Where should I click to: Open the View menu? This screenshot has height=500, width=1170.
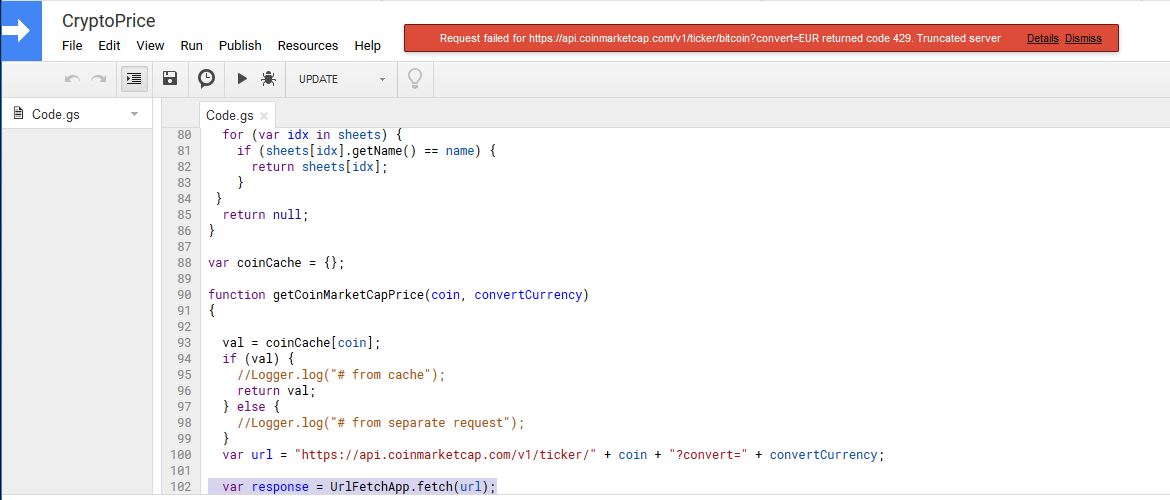pyautogui.click(x=150, y=46)
